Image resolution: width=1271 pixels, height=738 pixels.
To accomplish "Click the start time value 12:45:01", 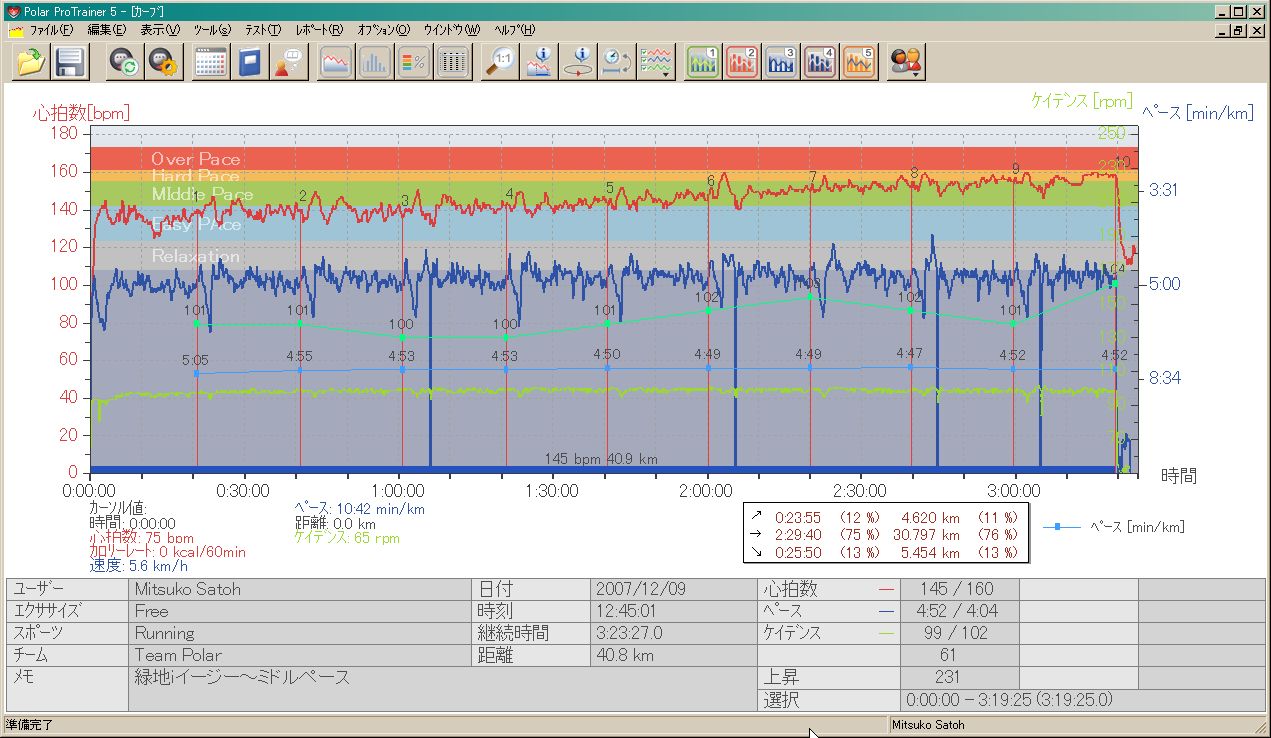I will point(626,611).
